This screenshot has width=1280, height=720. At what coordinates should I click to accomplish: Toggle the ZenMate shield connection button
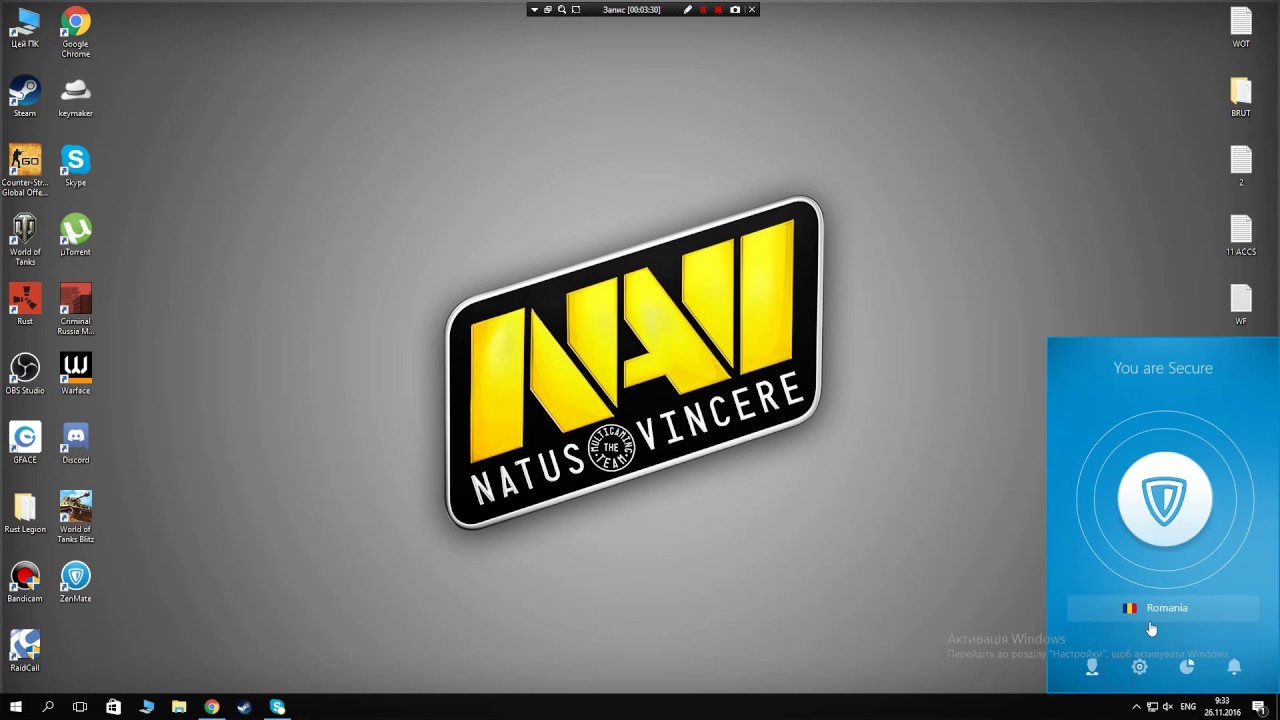pyautogui.click(x=1164, y=499)
